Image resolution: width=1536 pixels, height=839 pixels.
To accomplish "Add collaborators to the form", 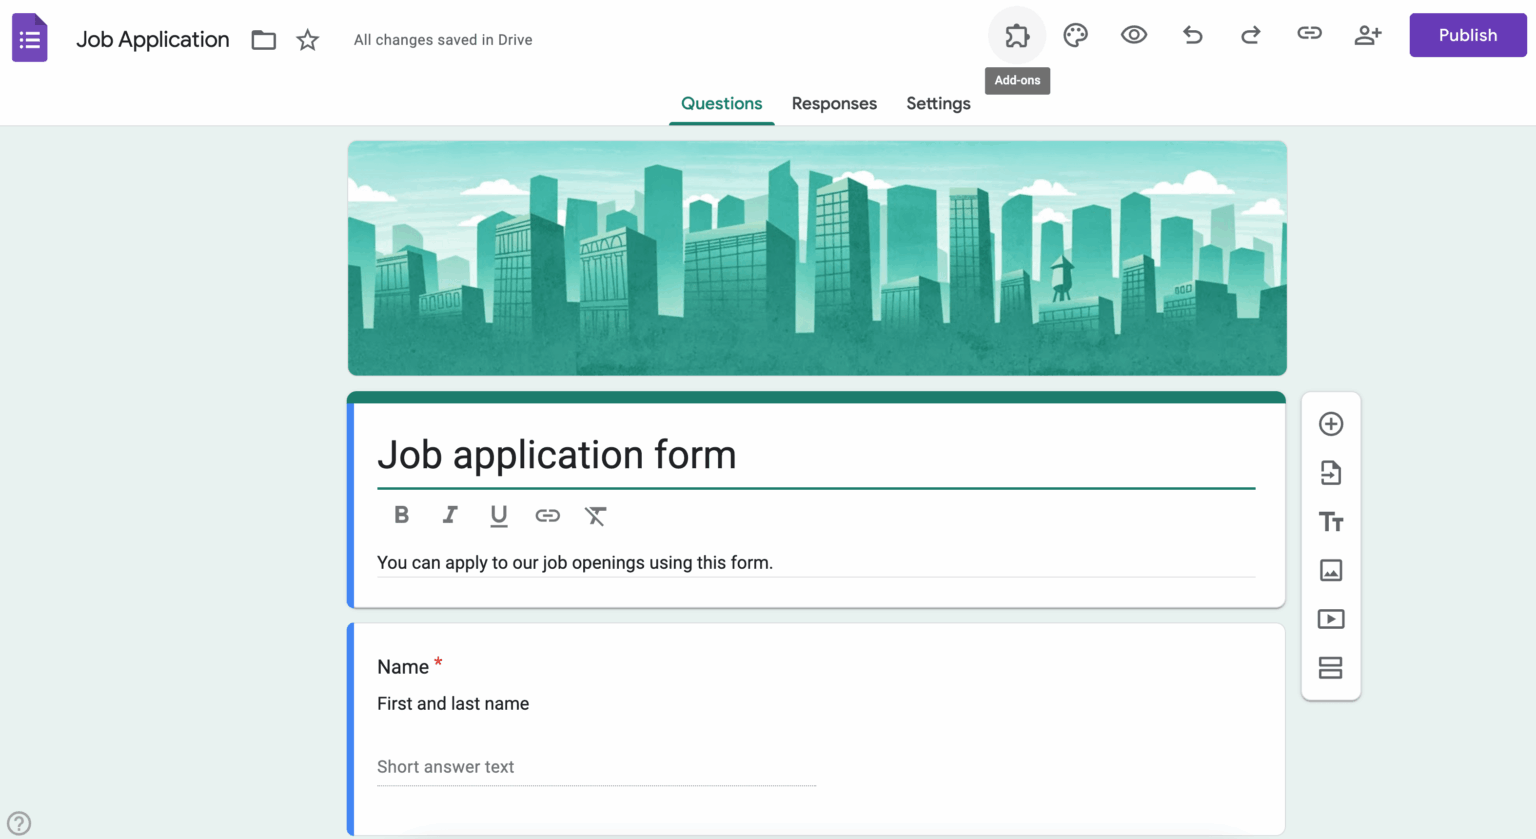I will click(1368, 34).
